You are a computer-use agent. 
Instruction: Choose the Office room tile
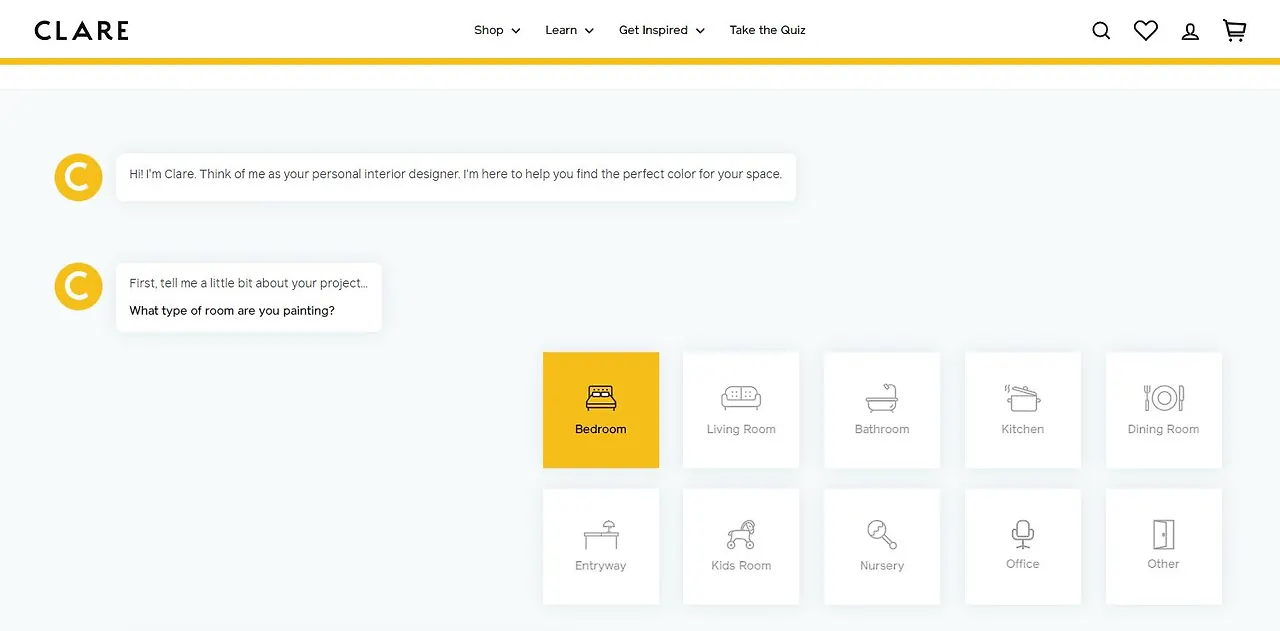(x=1023, y=546)
